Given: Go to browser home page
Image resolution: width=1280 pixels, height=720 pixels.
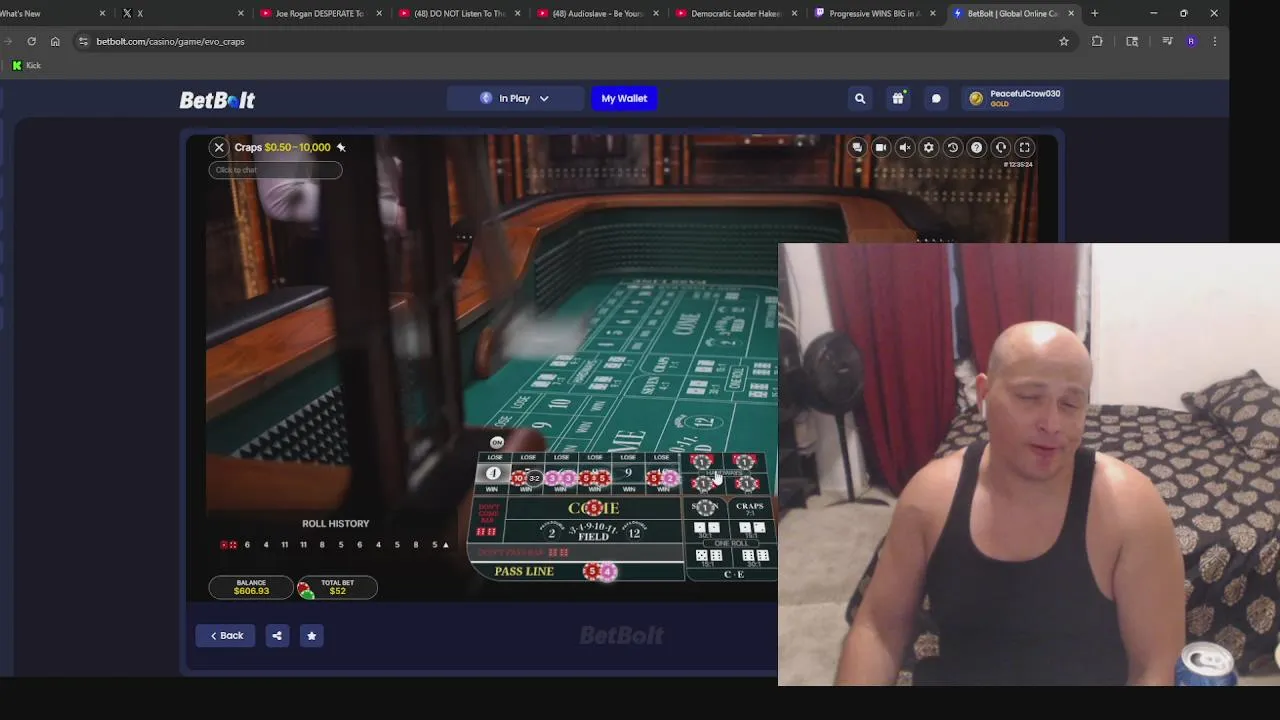Looking at the screenshot, I should (55, 41).
